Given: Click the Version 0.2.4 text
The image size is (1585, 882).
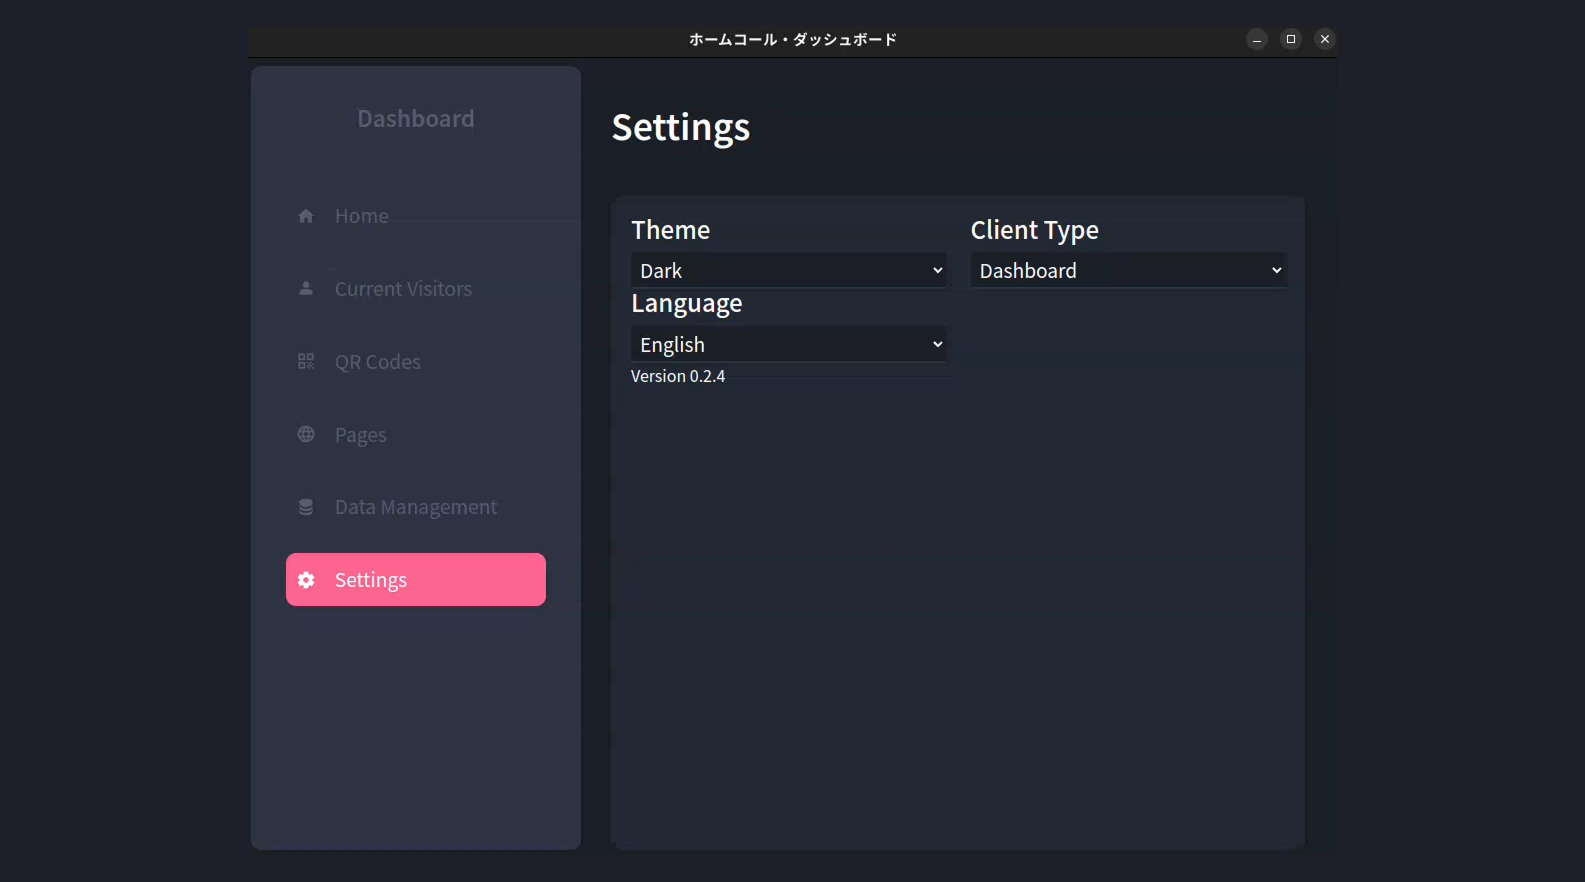Looking at the screenshot, I should (x=678, y=377).
